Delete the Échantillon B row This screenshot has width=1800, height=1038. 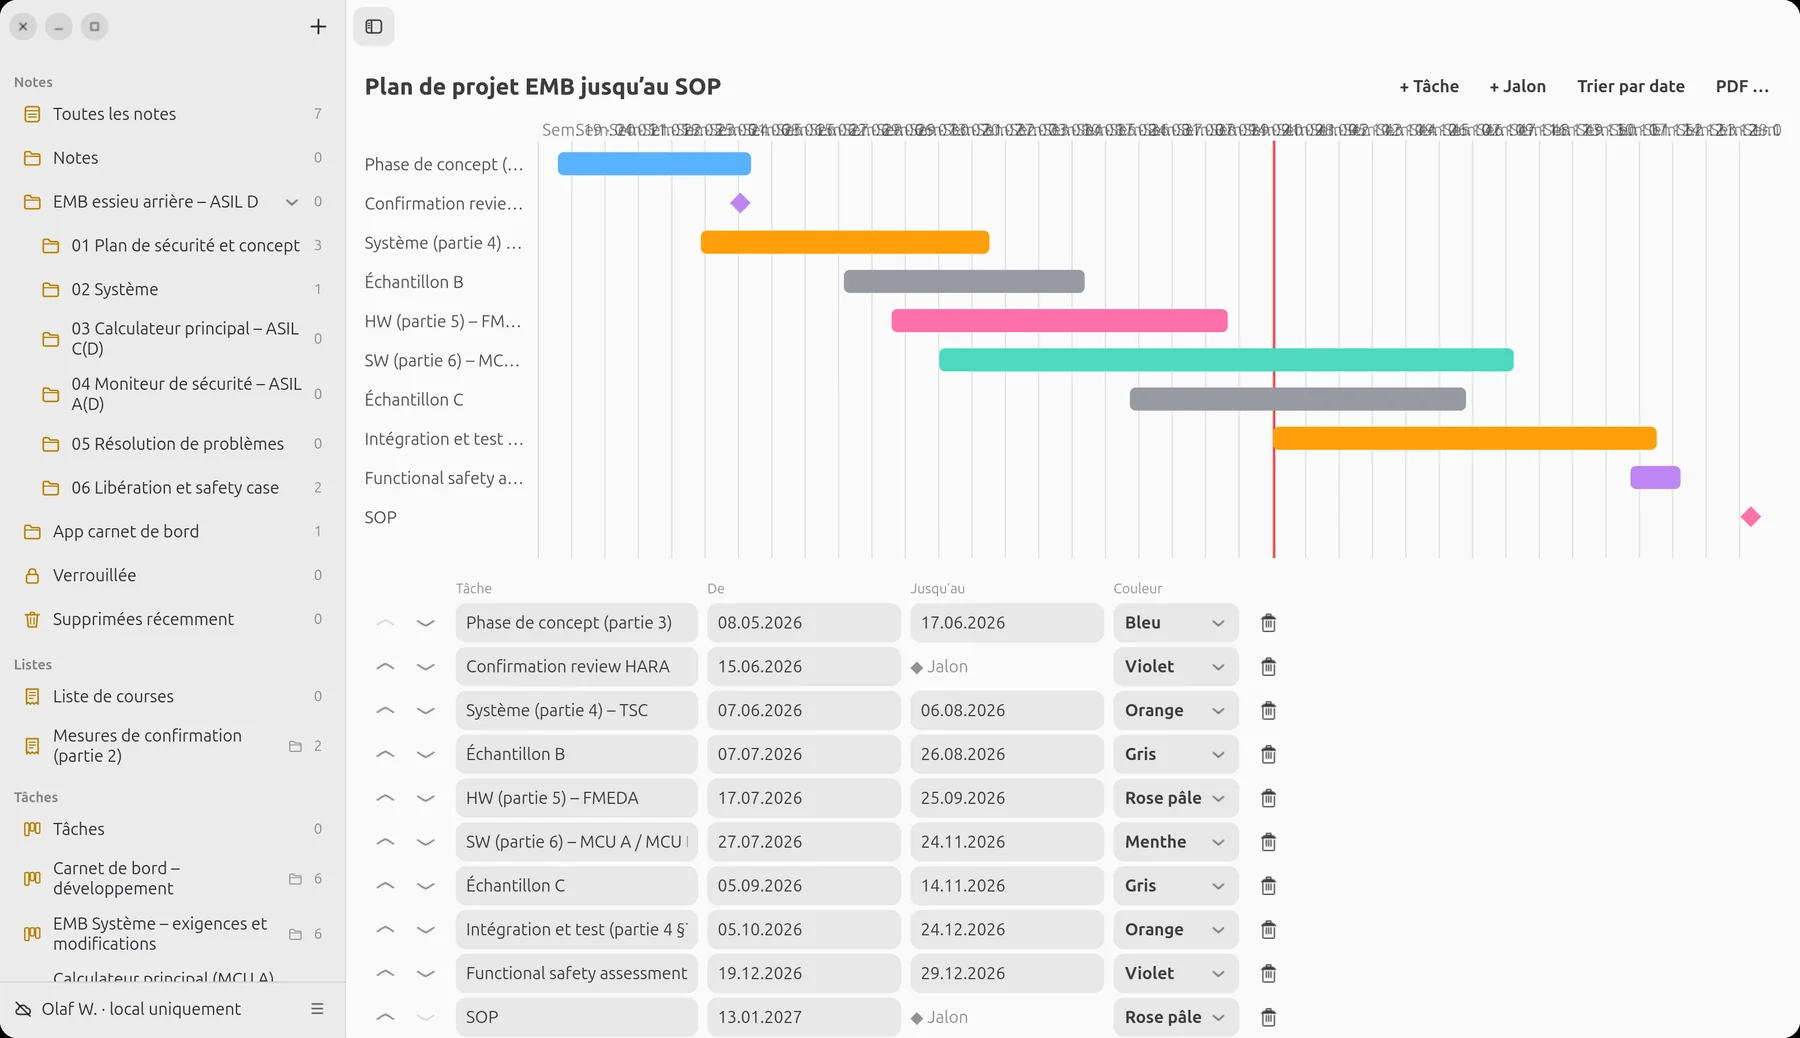pos(1268,754)
